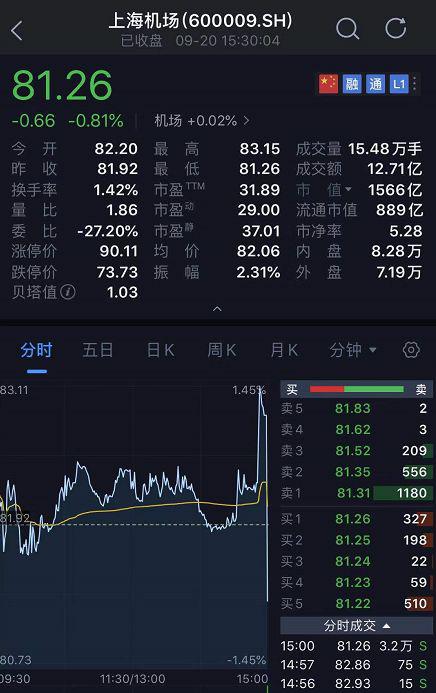Tap the intraday price chart area

[x=134, y=526]
